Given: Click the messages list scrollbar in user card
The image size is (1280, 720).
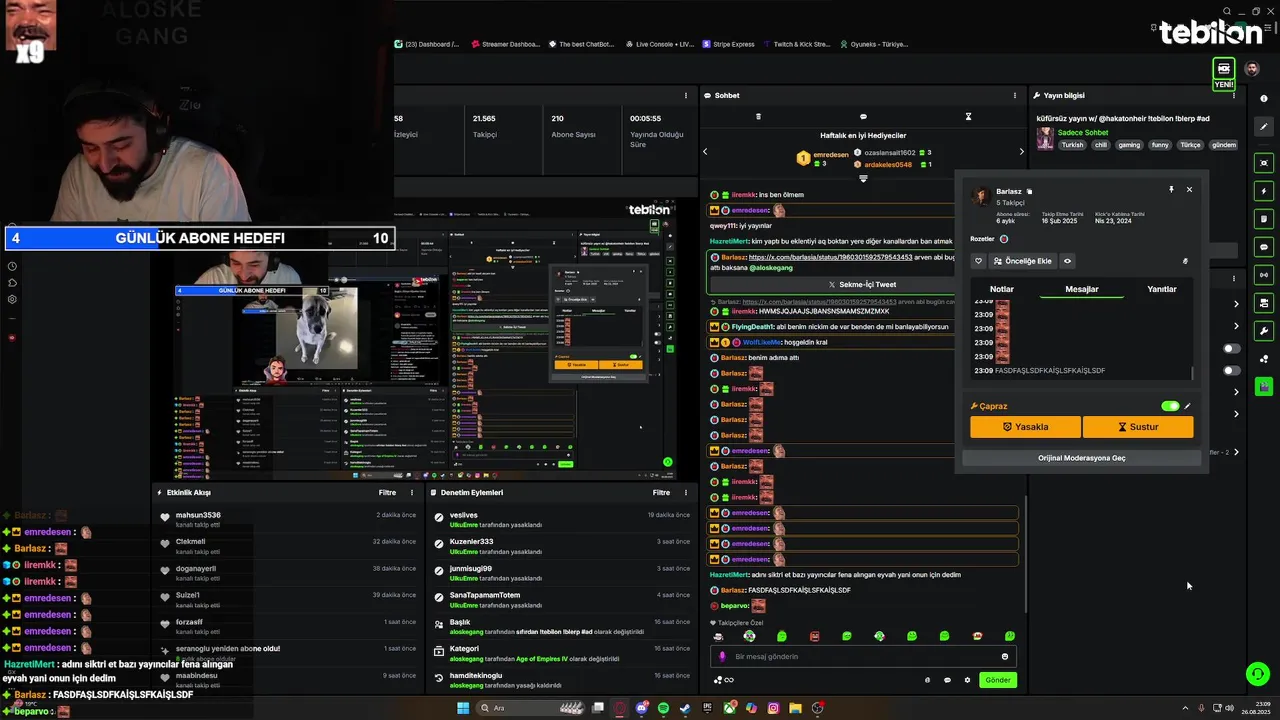Looking at the screenshot, I should click(1192, 373).
